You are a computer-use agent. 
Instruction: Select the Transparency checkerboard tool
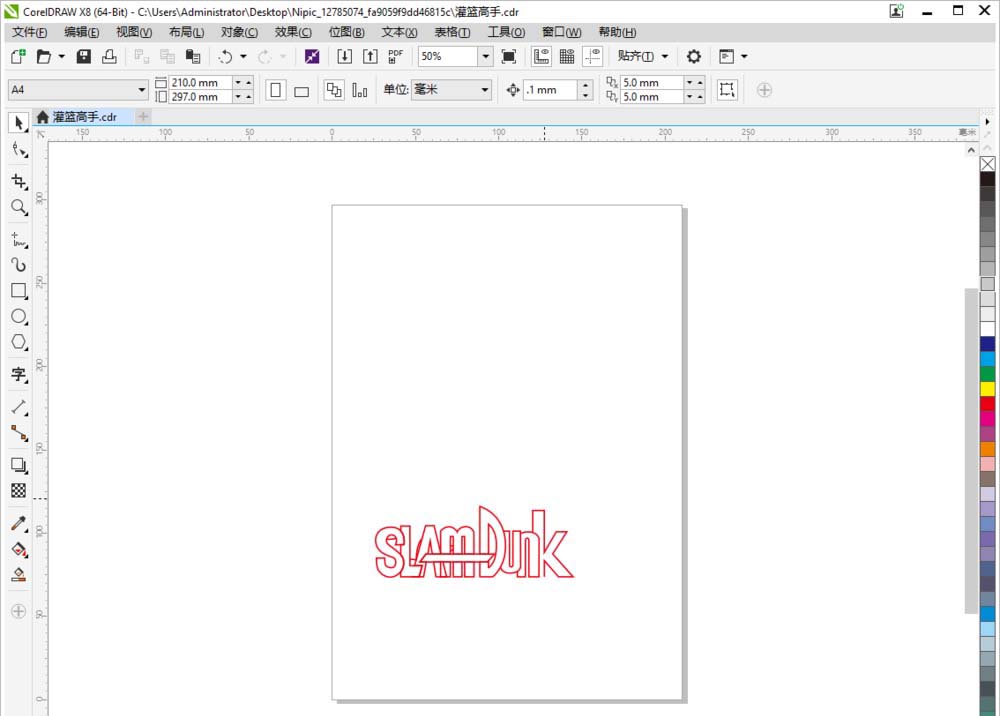pos(18,490)
